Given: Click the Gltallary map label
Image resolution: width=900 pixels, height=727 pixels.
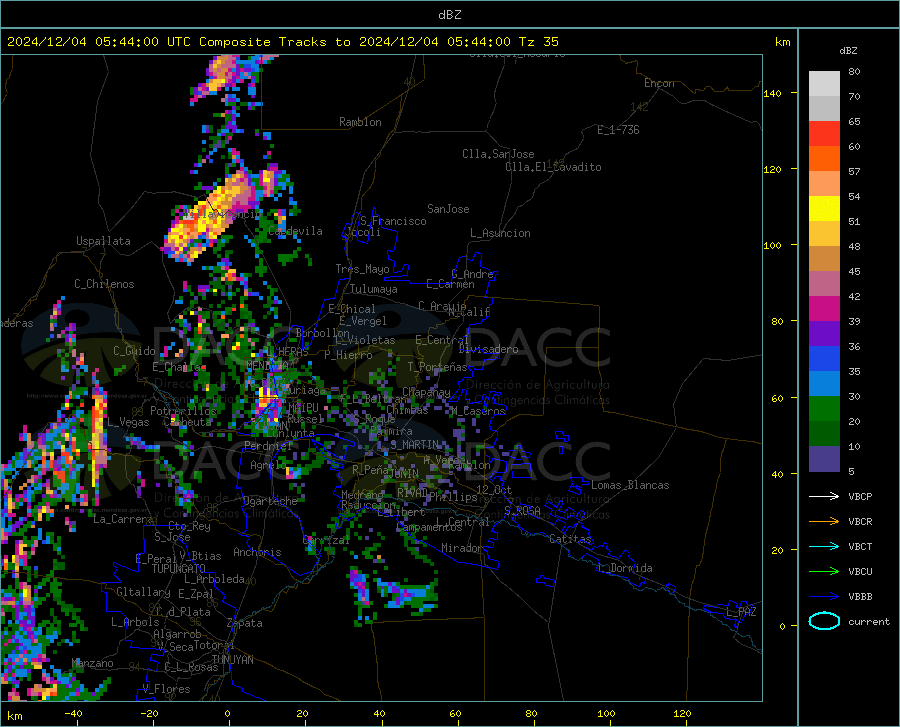Looking at the screenshot, I should pos(143,592).
